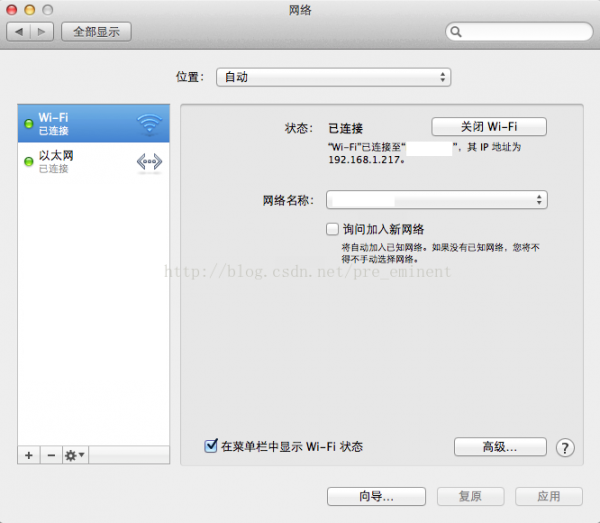600x523 pixels.
Task: Click the 已连接 status text beside 状态
Action: coord(346,128)
